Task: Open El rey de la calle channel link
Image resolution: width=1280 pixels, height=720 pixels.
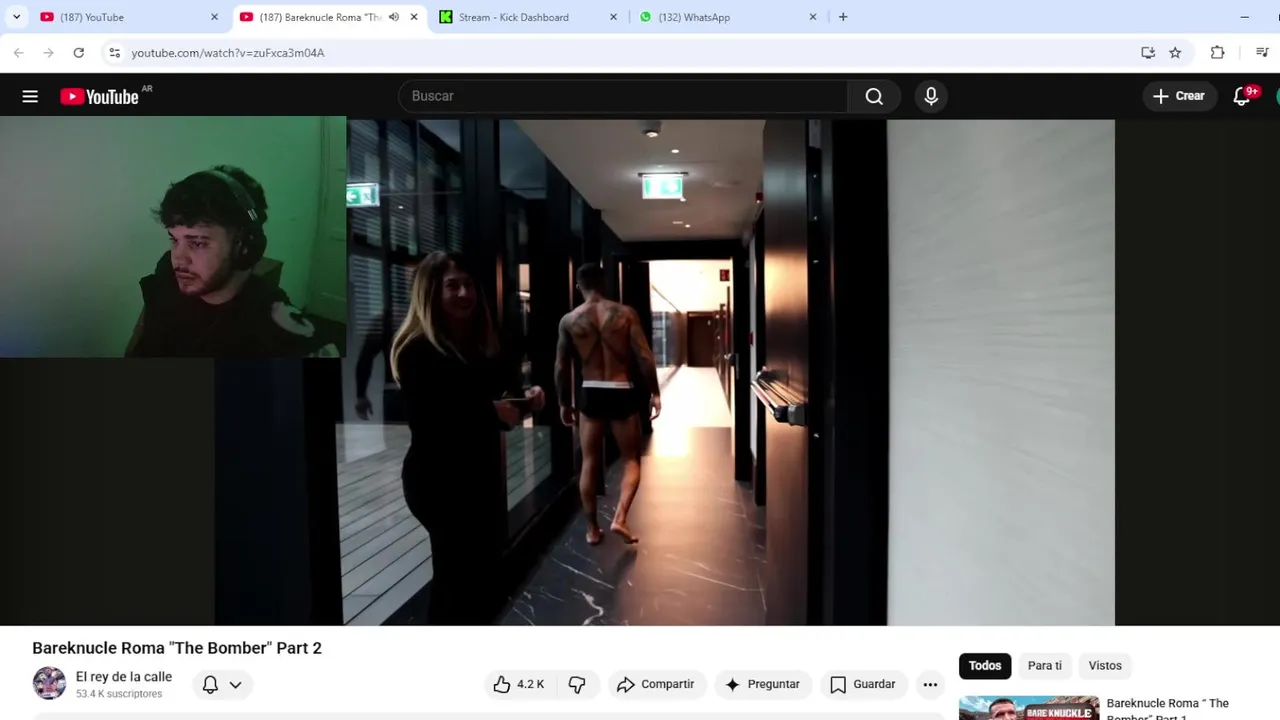Action: (x=124, y=677)
